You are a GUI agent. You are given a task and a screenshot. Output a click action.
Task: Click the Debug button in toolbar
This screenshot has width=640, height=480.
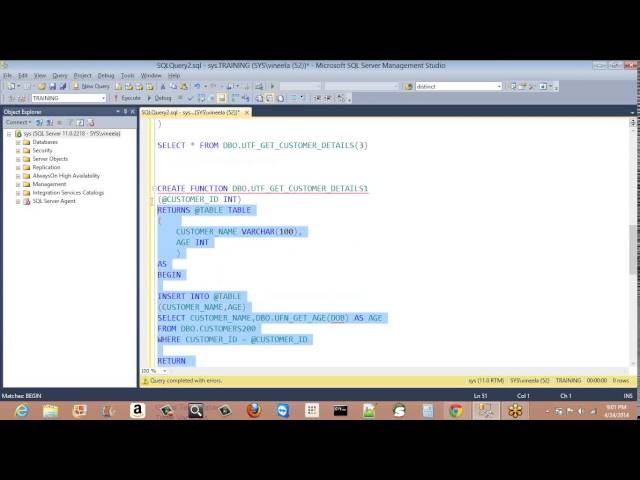coord(159,98)
